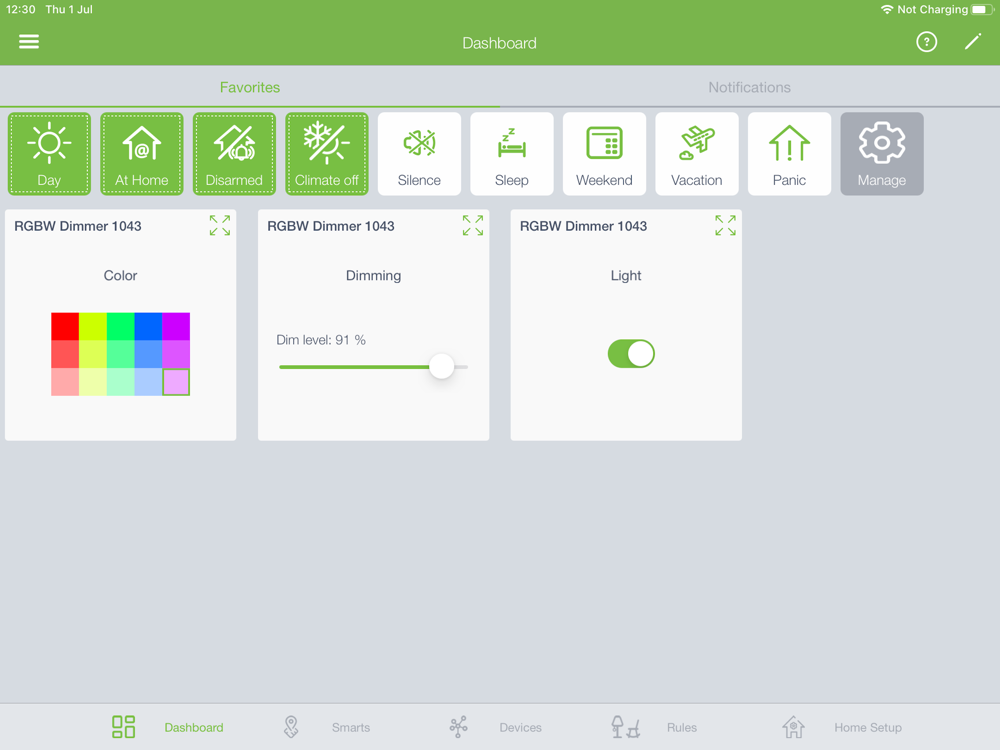Pick the selected light pink-purple swatch
Viewport: 1000px width, 750px height.
click(x=176, y=381)
